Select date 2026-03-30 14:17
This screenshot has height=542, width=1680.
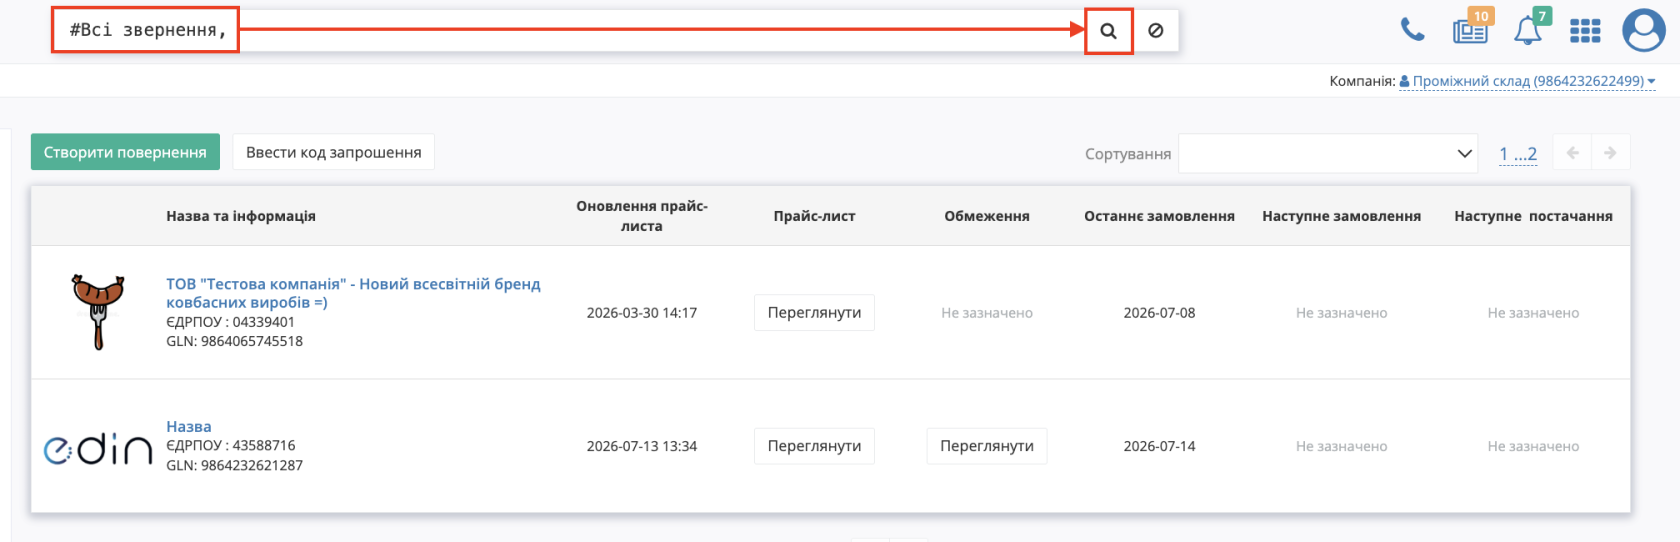tap(642, 313)
